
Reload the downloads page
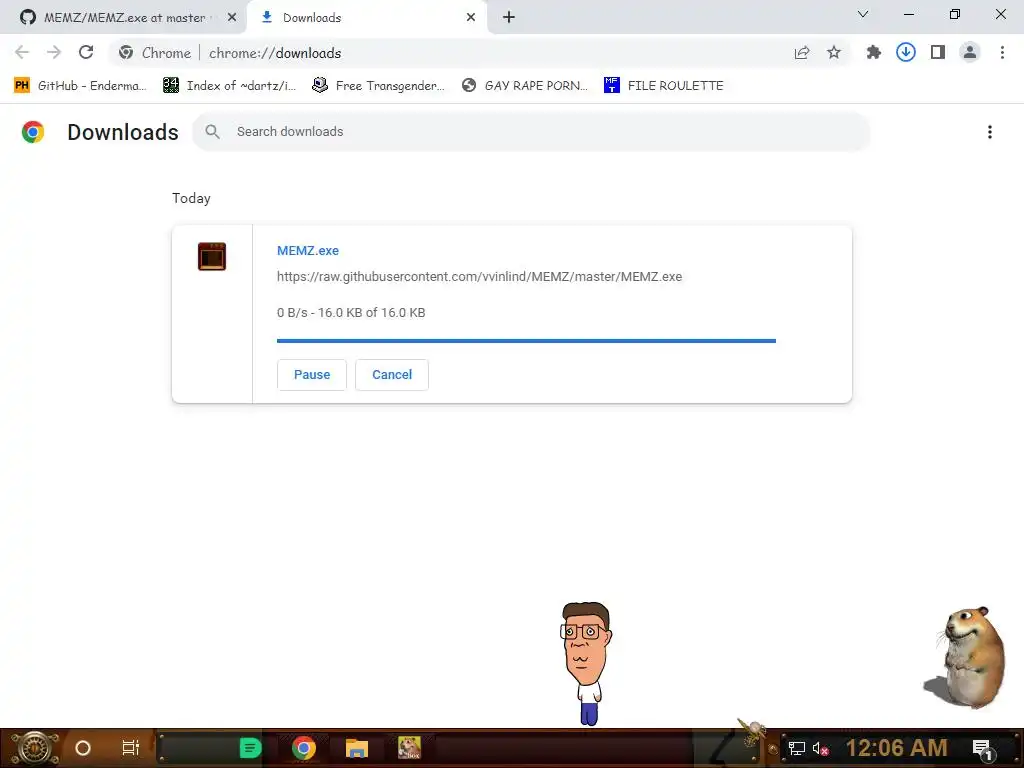tap(86, 52)
